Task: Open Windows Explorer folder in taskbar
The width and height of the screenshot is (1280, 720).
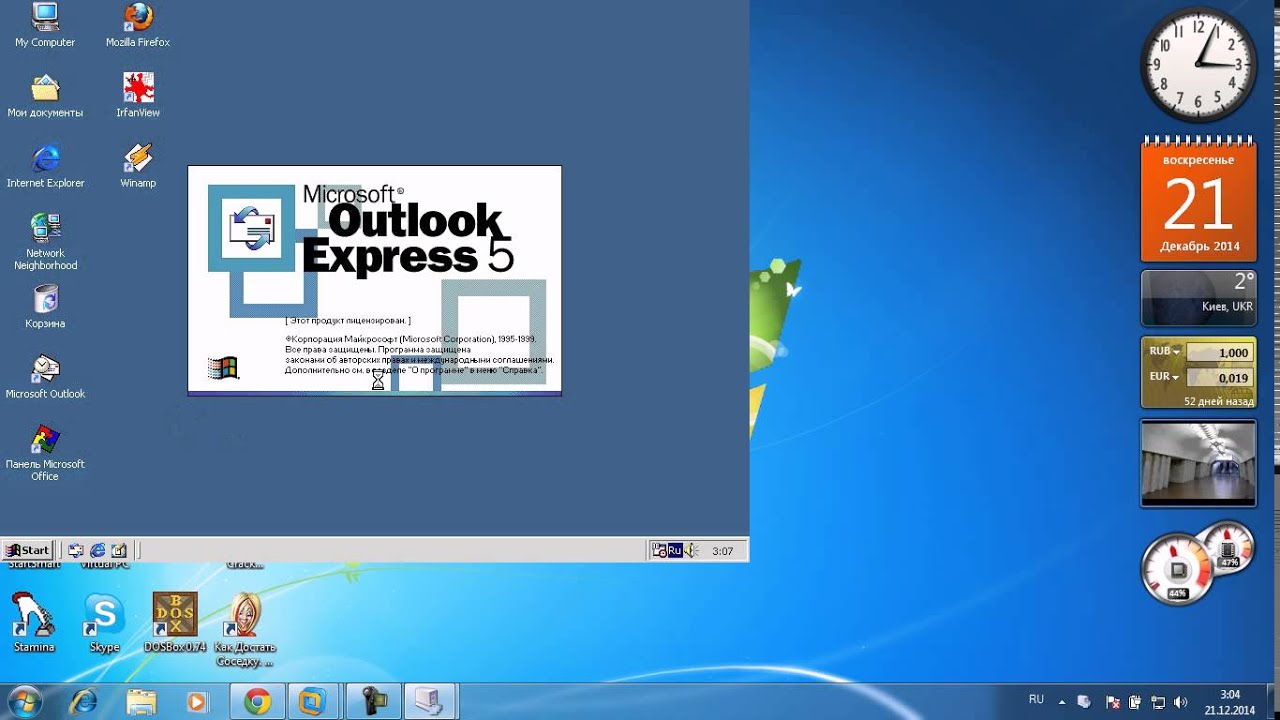Action: click(141, 702)
